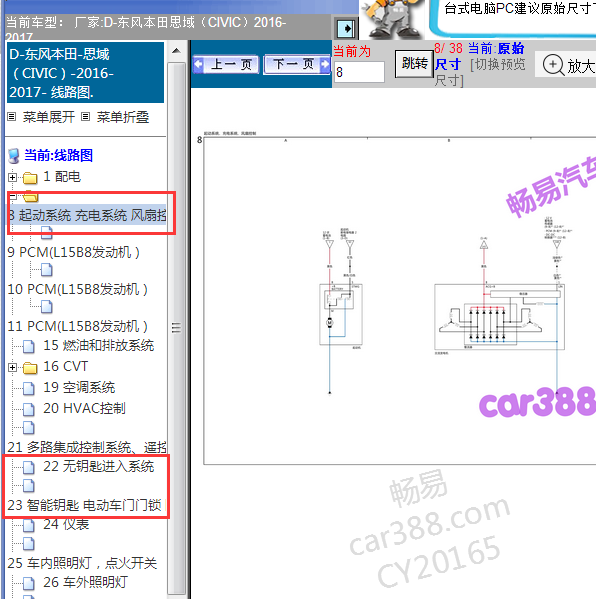The width and height of the screenshot is (596, 599).
Task: Open 20 HVAC控制 page
Action: pyautogui.click(x=84, y=408)
